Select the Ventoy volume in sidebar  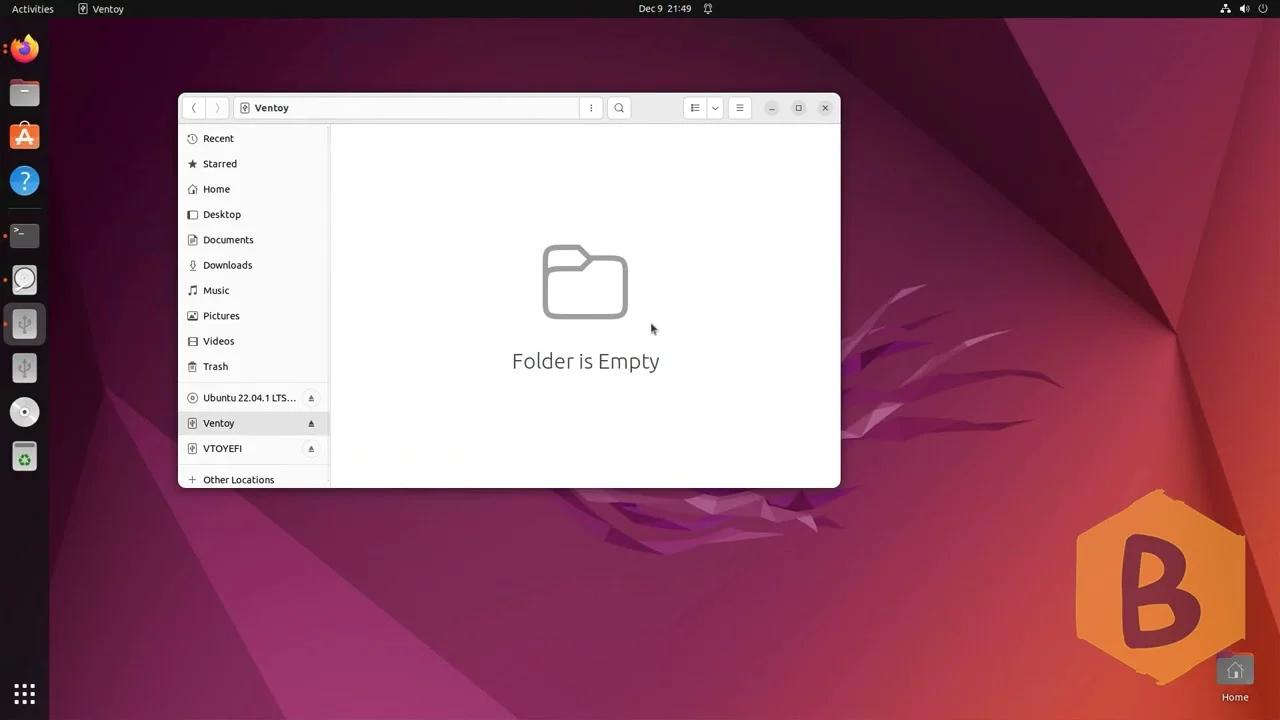254,423
